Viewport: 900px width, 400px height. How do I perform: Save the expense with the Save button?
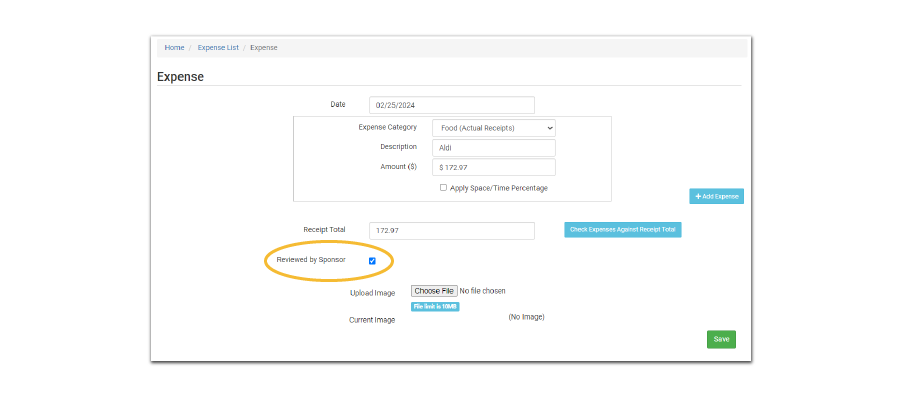point(721,339)
